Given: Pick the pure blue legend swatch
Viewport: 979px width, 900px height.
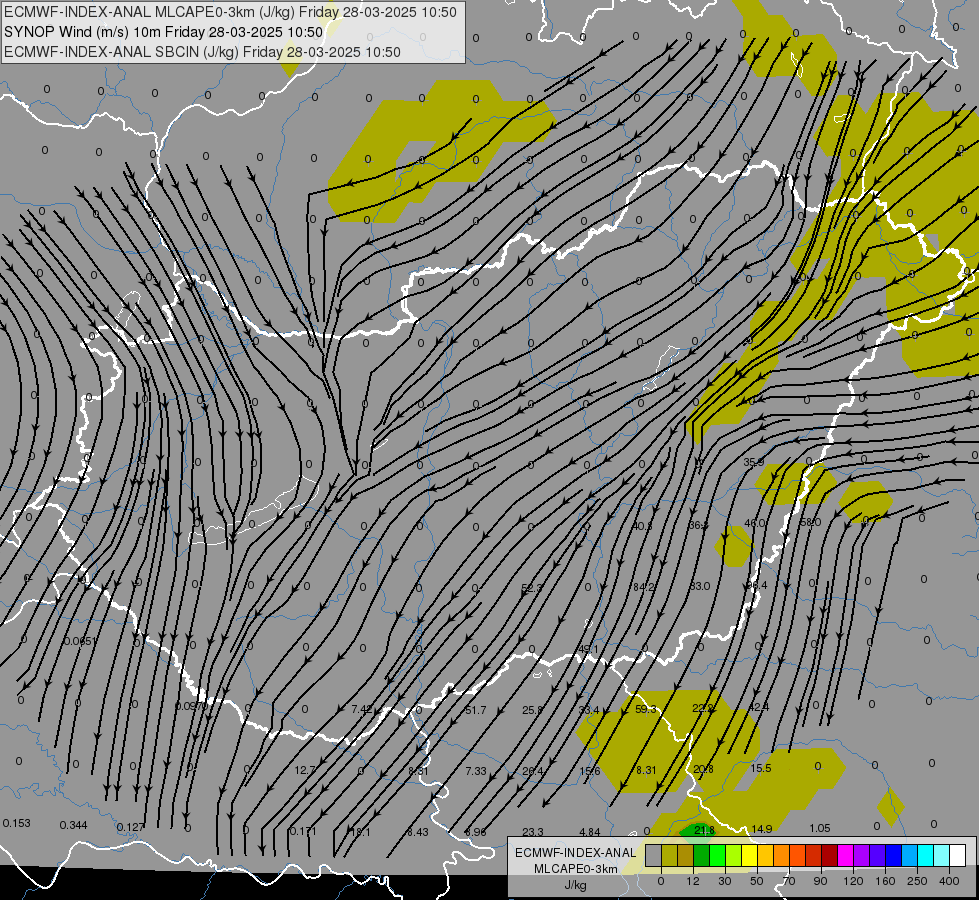Looking at the screenshot, I should tap(893, 855).
